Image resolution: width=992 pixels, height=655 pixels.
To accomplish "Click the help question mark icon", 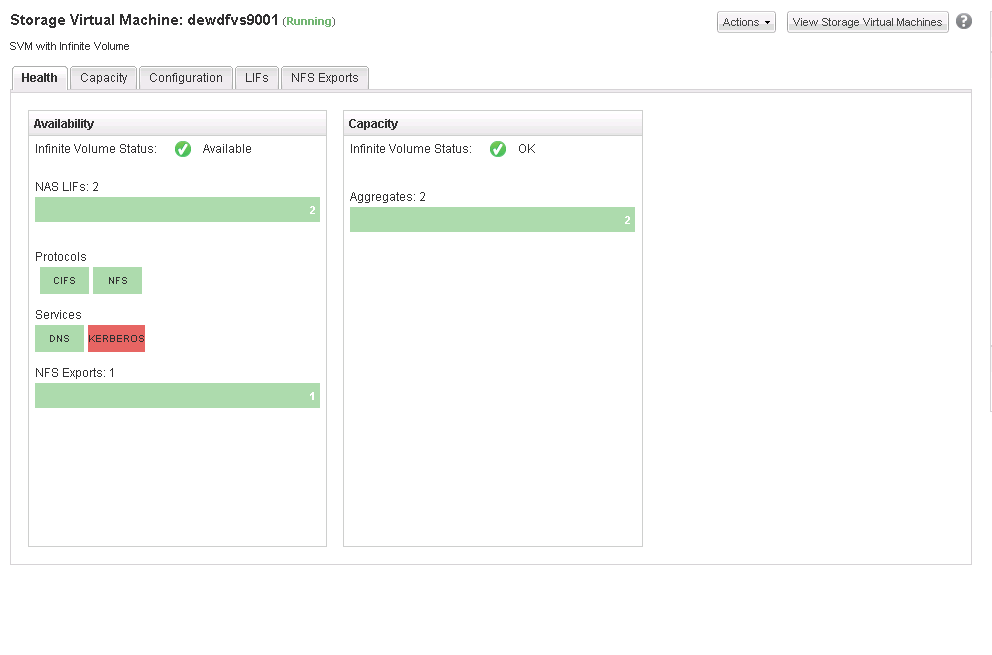I will click(964, 21).
